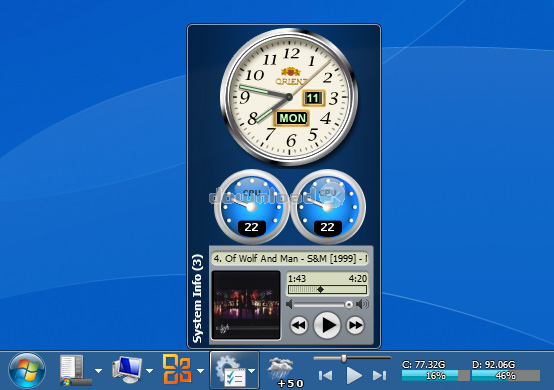Expand the arrow beside System Info gear icon

point(252,371)
